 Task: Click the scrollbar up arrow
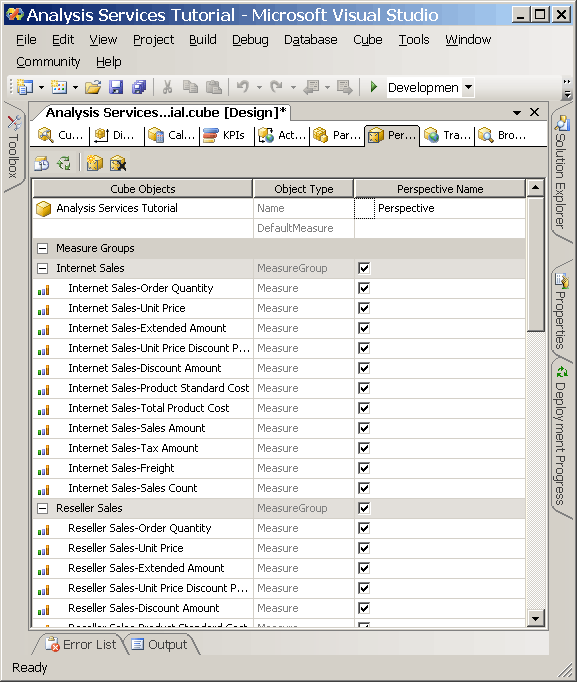pyautogui.click(x=535, y=188)
